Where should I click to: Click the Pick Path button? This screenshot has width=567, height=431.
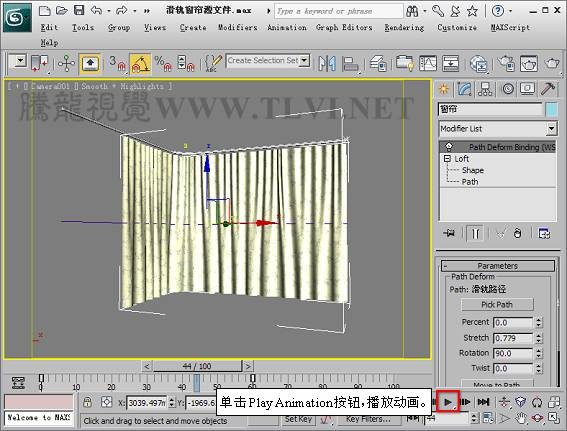coord(497,304)
